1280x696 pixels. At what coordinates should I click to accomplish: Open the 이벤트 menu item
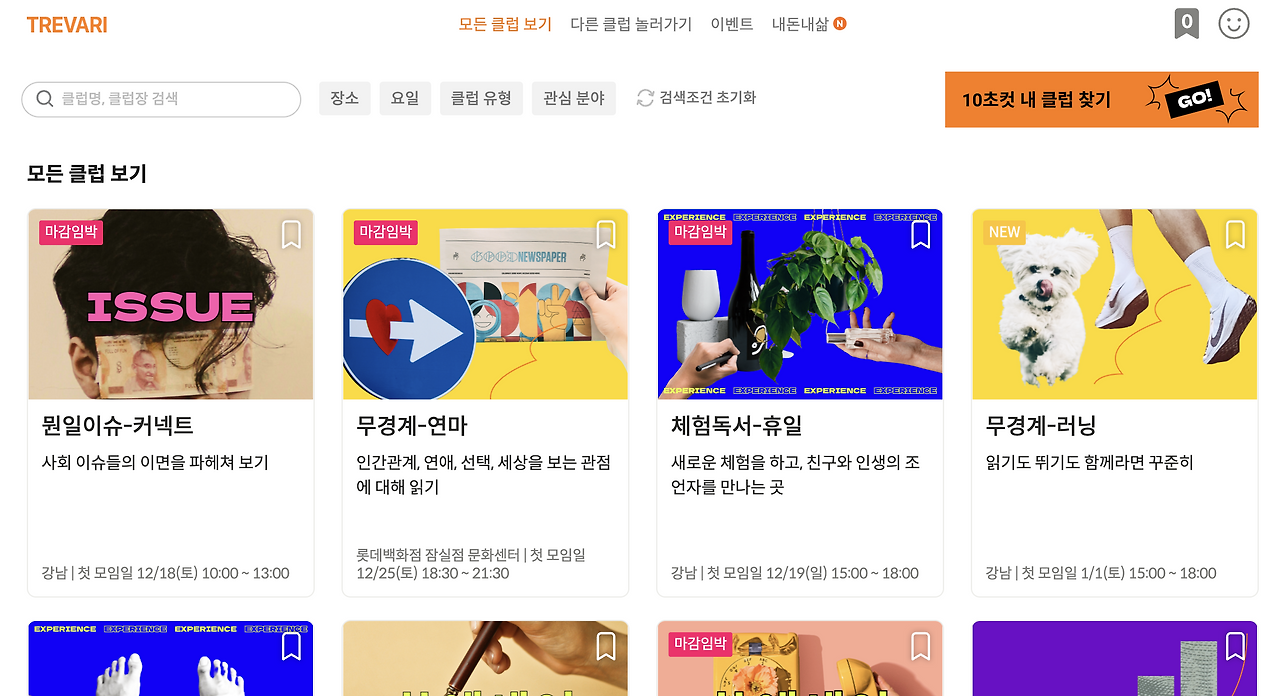point(732,24)
